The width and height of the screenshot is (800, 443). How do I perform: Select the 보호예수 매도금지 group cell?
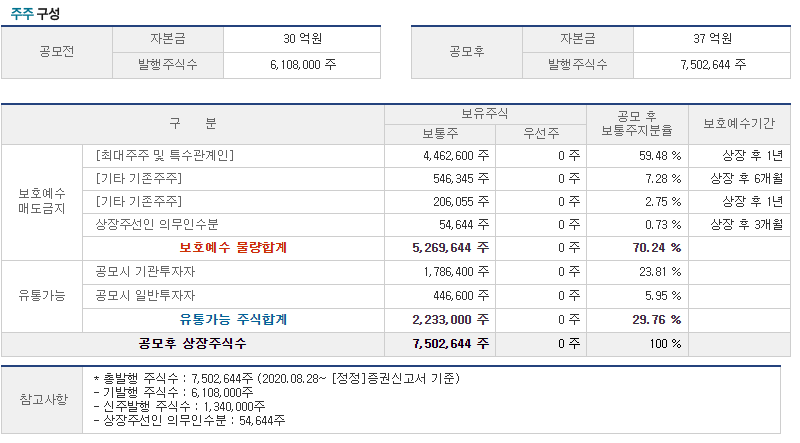point(42,201)
